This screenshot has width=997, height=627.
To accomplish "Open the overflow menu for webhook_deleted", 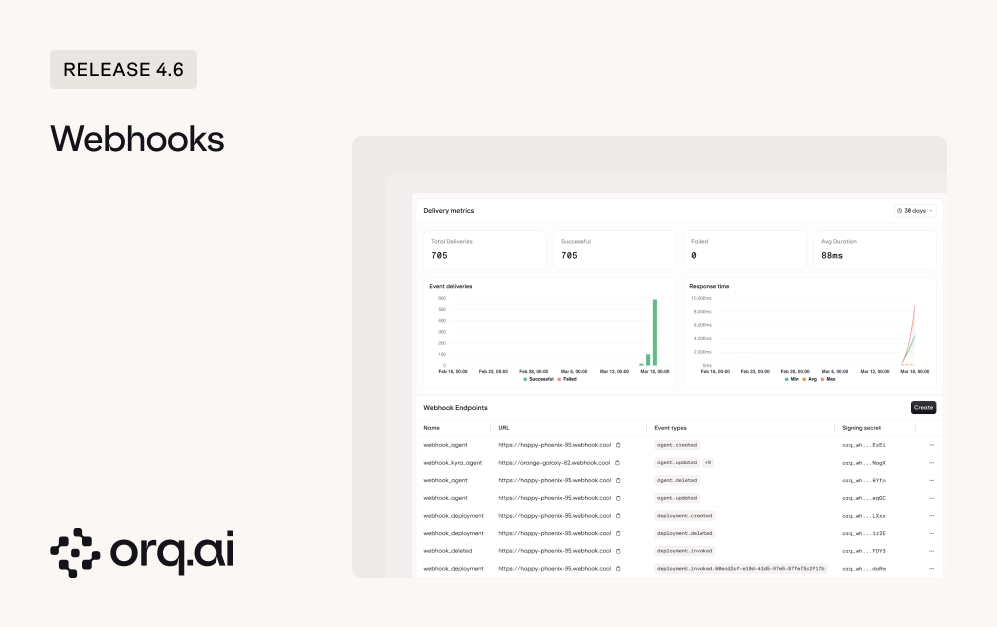I will tap(931, 551).
